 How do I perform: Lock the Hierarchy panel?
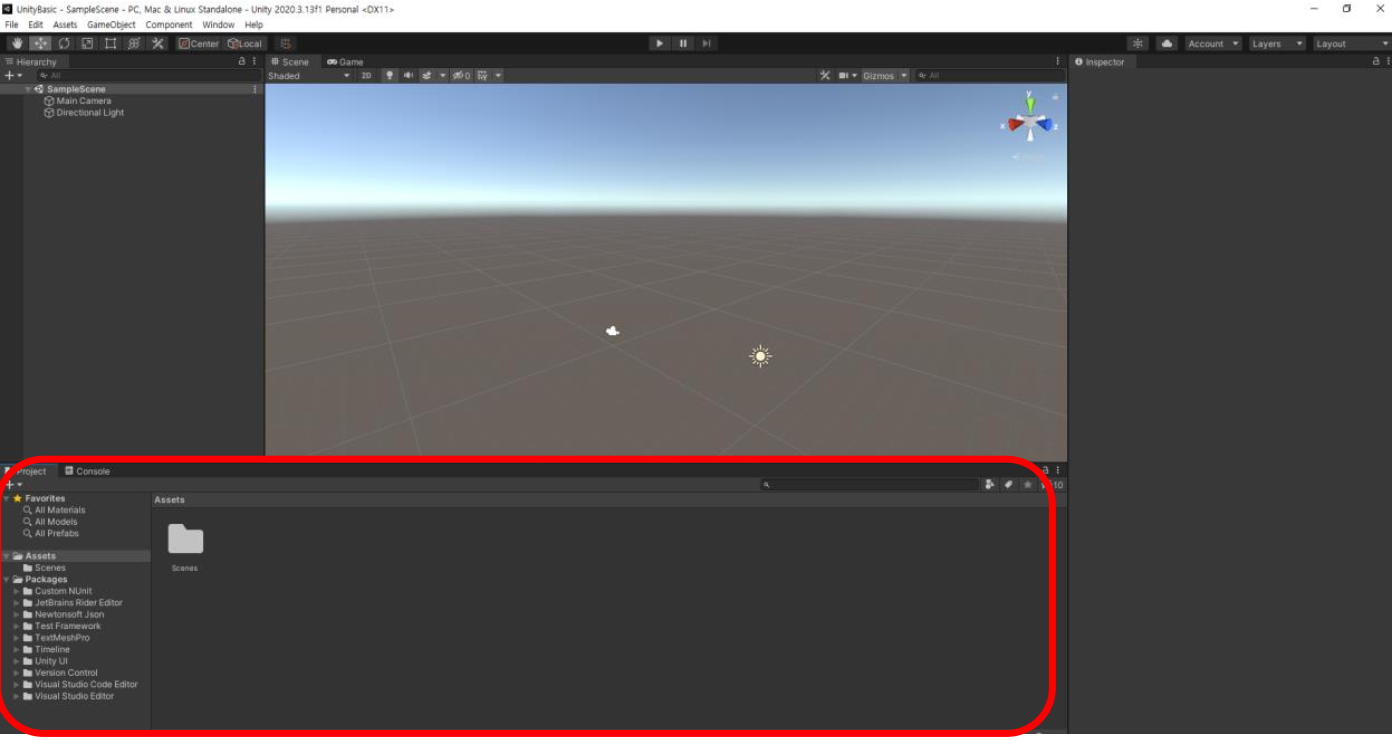[x=241, y=62]
